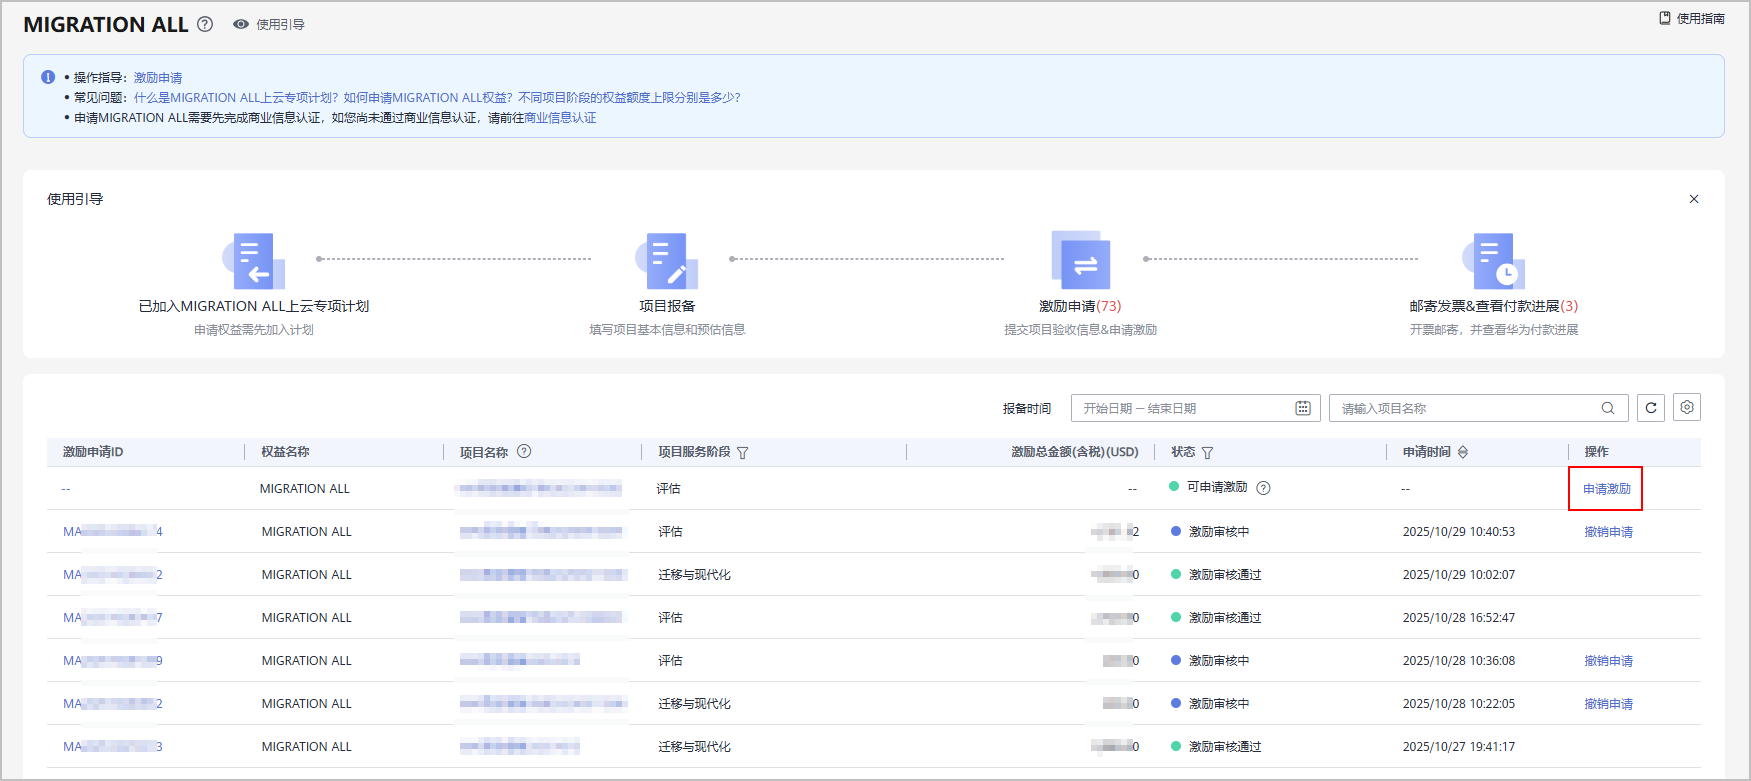The height and width of the screenshot is (781, 1751).
Task: Click the 激励申请 step icon
Action: click(x=1080, y=261)
